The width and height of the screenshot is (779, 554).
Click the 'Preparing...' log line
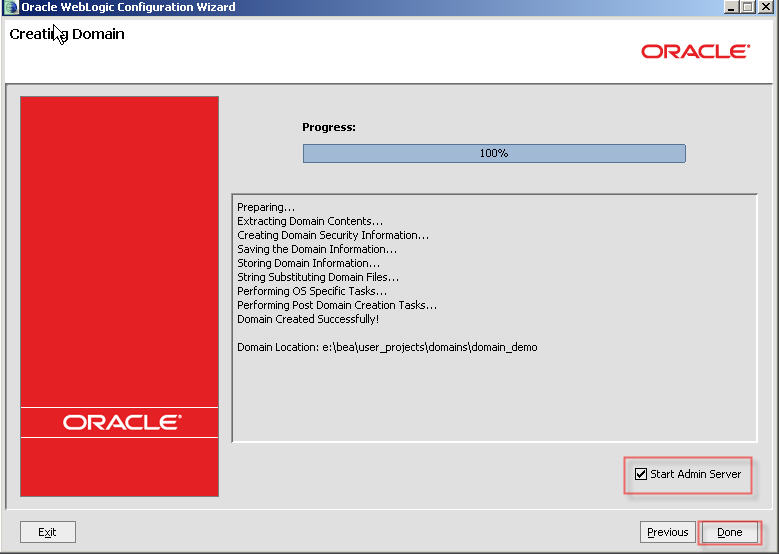(x=266, y=207)
